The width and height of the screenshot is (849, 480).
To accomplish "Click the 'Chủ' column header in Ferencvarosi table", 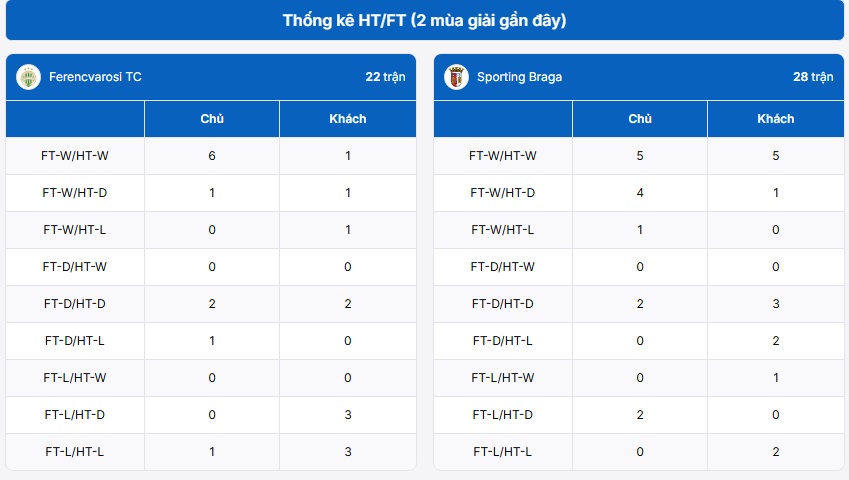I will pyautogui.click(x=212, y=119).
